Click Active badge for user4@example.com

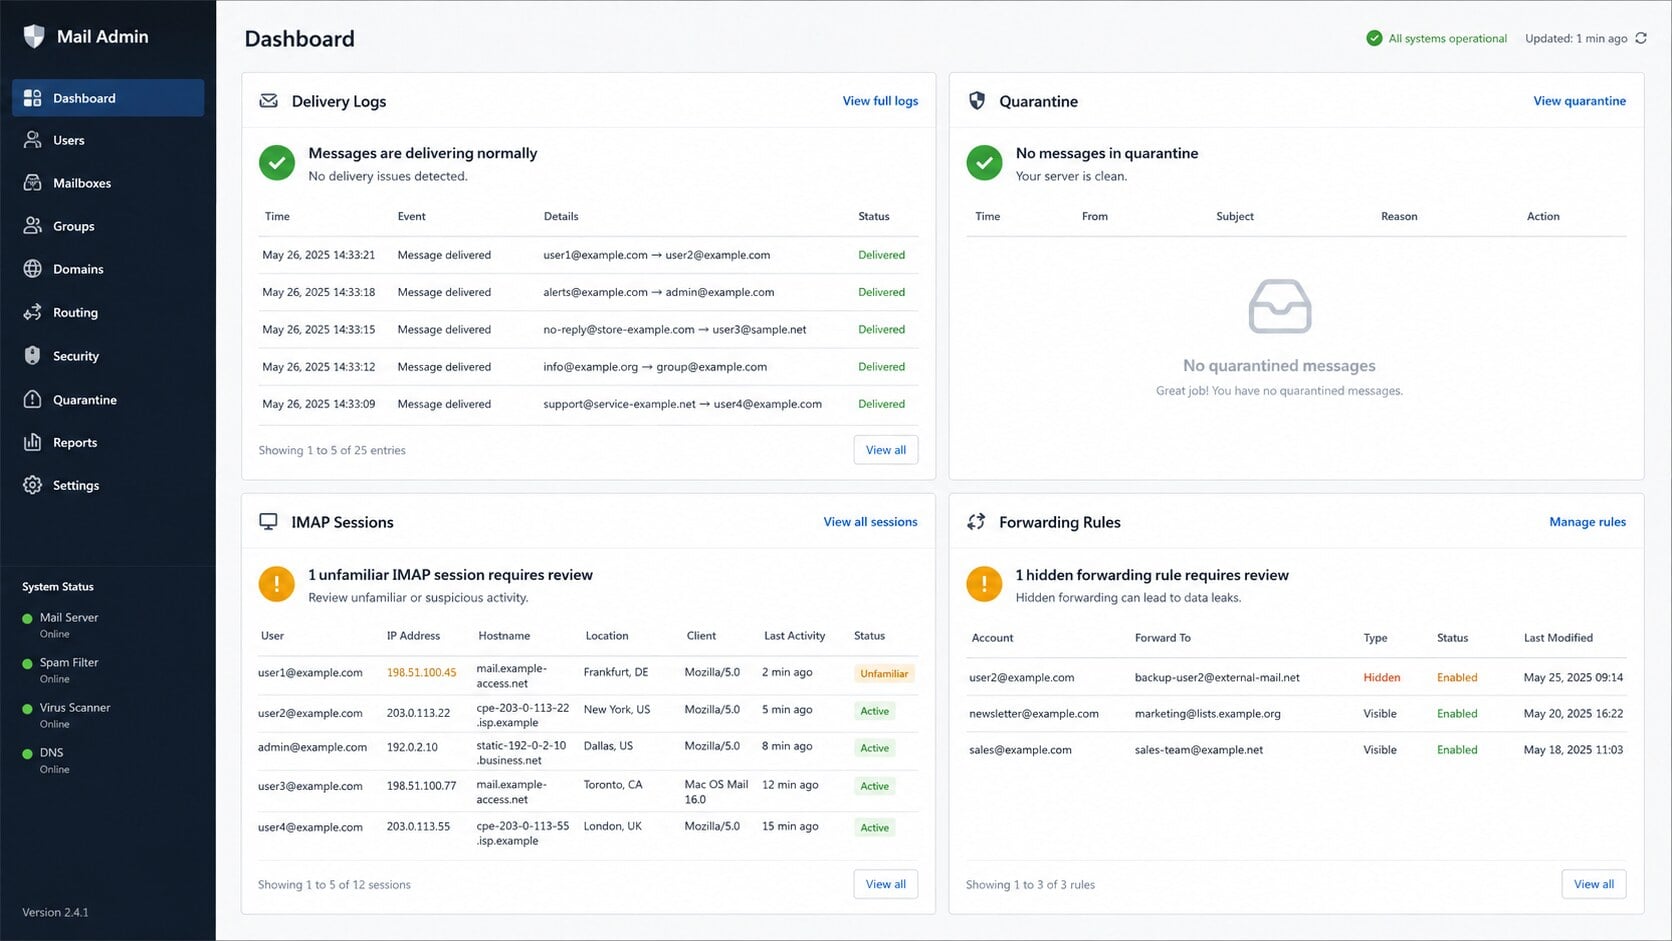tap(874, 828)
